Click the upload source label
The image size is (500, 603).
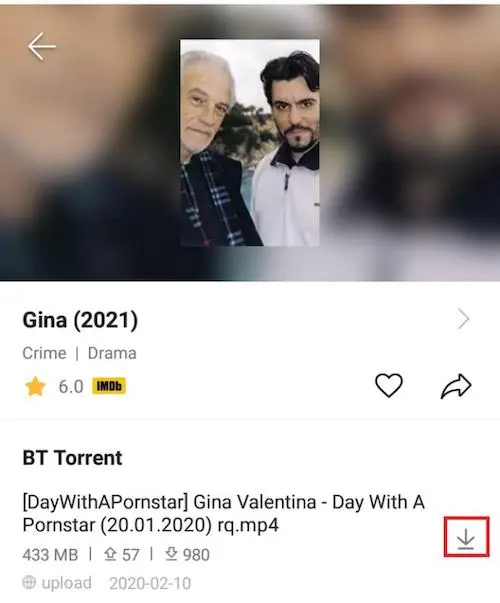pyautogui.click(x=67, y=583)
